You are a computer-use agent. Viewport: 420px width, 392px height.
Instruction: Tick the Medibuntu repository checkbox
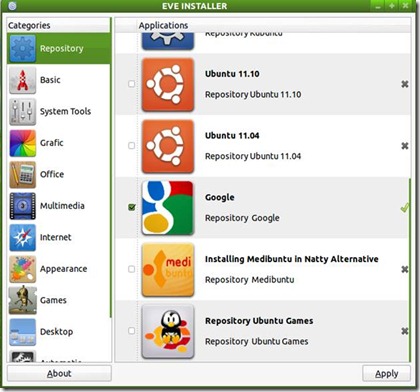click(132, 269)
